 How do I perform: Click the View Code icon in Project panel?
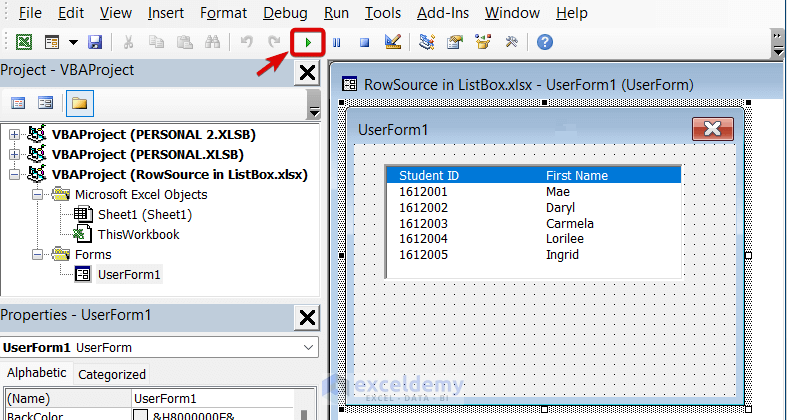18,103
